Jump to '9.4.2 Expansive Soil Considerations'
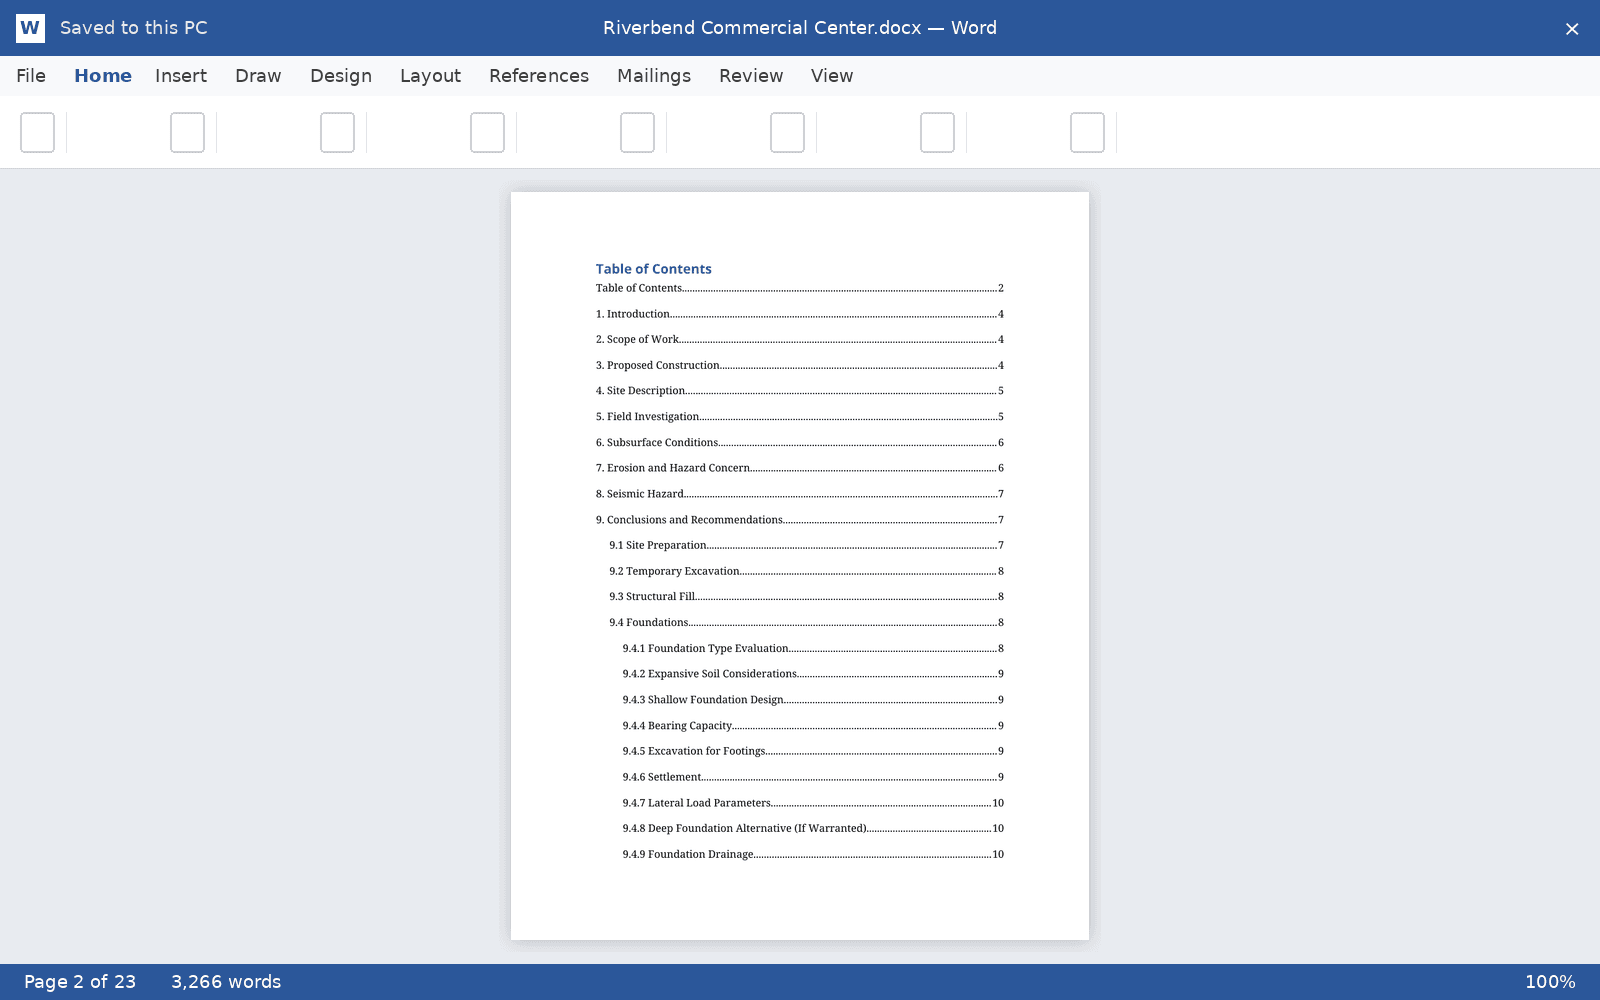The image size is (1600, 1000). click(x=813, y=674)
